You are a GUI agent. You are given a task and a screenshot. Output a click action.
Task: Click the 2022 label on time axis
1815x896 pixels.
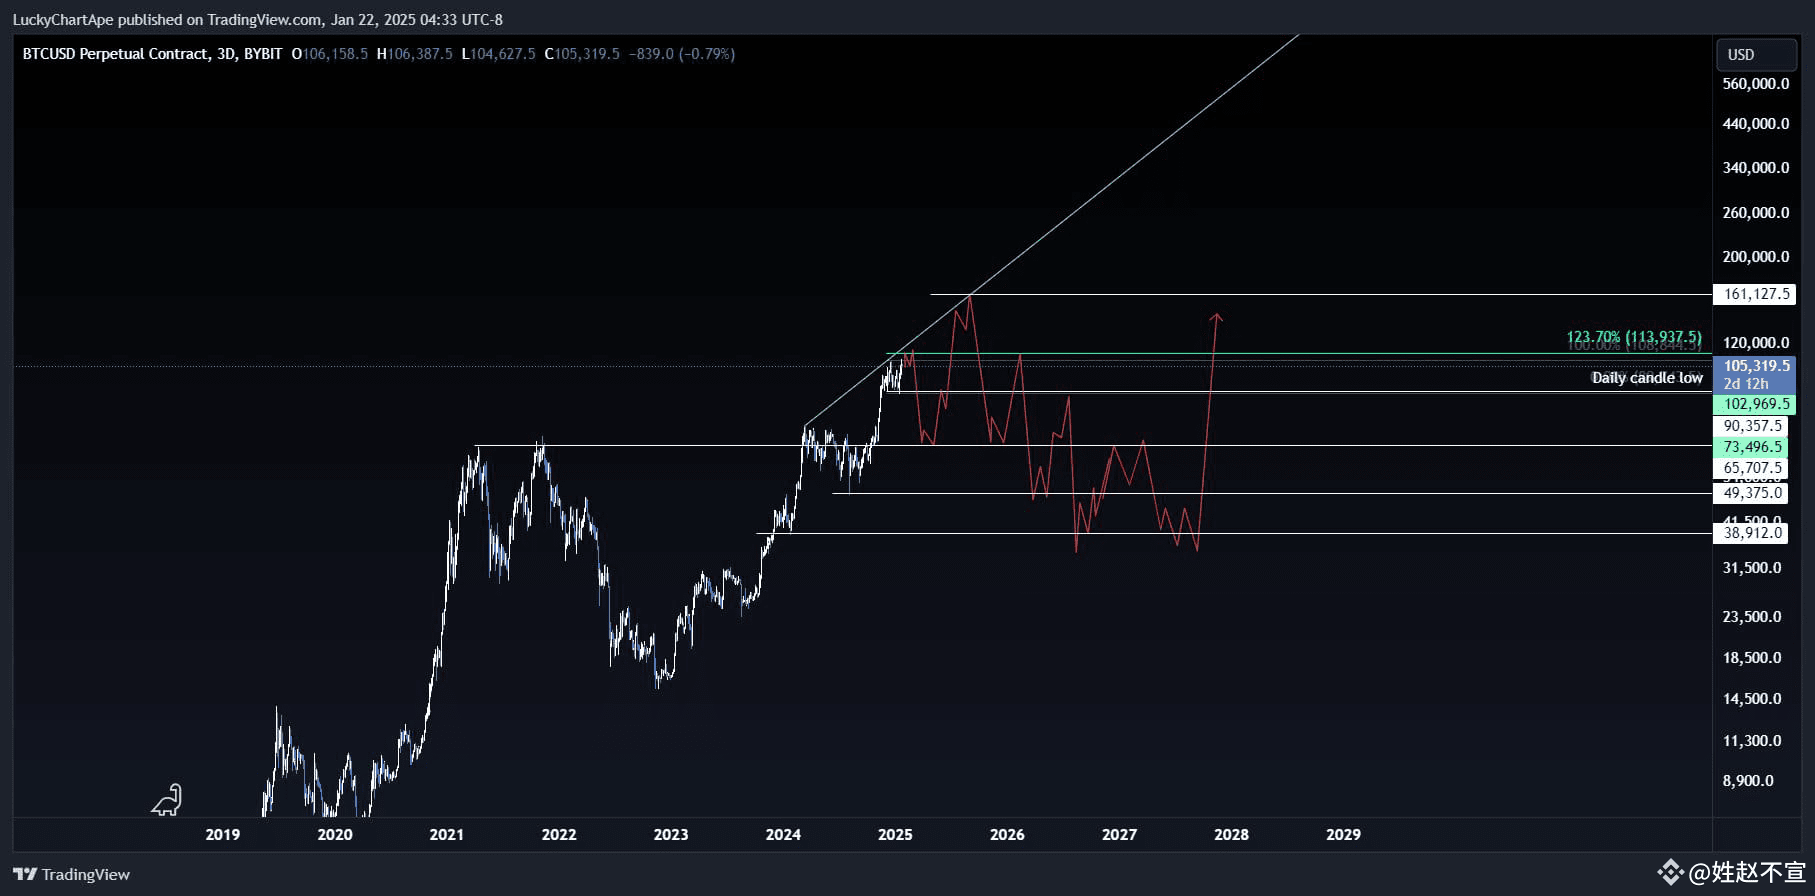point(559,835)
